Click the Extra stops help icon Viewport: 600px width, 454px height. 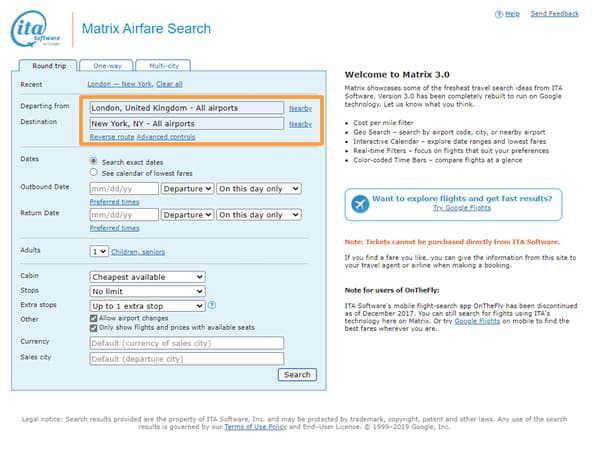pos(212,305)
